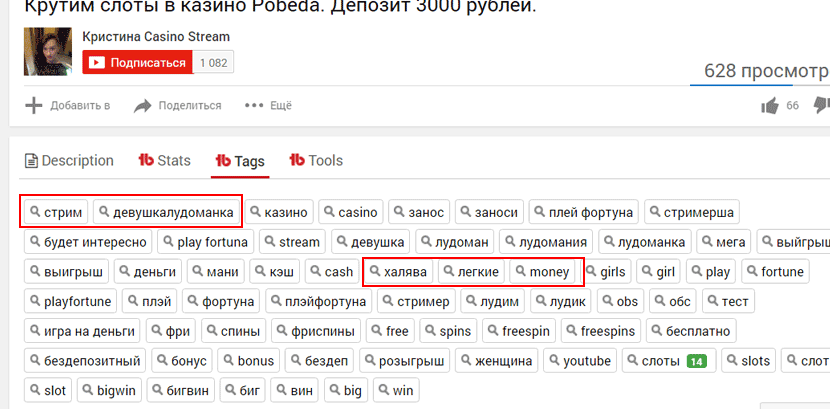Click the выигрыш tag
Screen dimensions: 830x409
click(x=66, y=271)
